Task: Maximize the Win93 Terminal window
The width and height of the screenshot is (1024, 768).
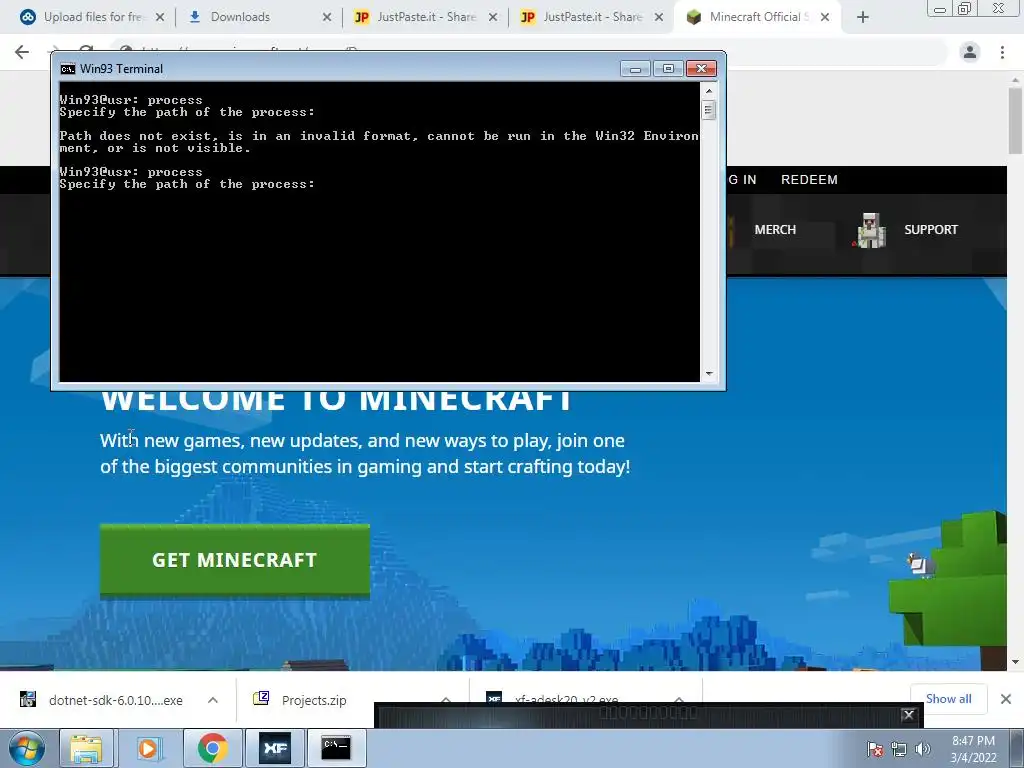Action: [667, 69]
